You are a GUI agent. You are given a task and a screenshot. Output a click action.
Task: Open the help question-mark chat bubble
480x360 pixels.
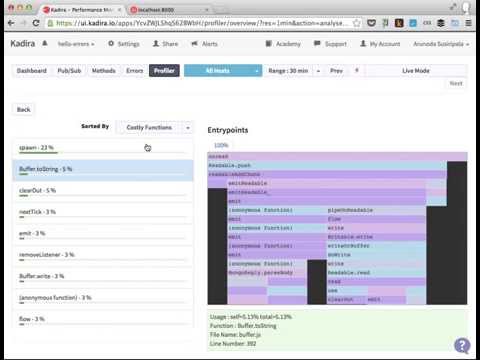point(462,346)
